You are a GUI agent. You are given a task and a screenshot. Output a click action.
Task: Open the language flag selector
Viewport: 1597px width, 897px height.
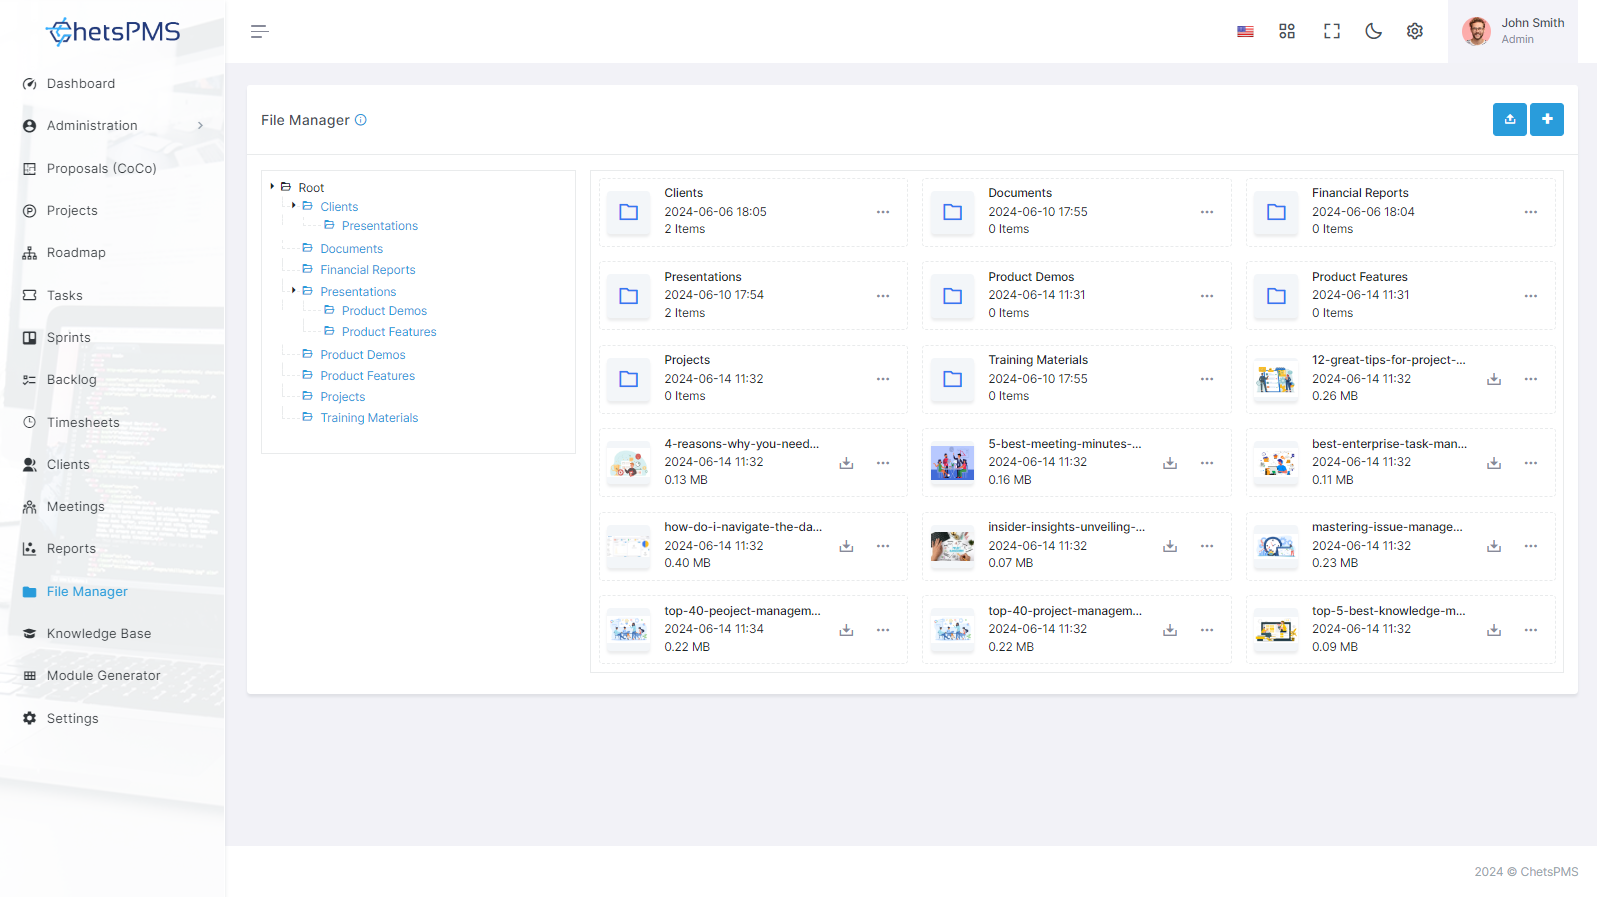[1245, 32]
